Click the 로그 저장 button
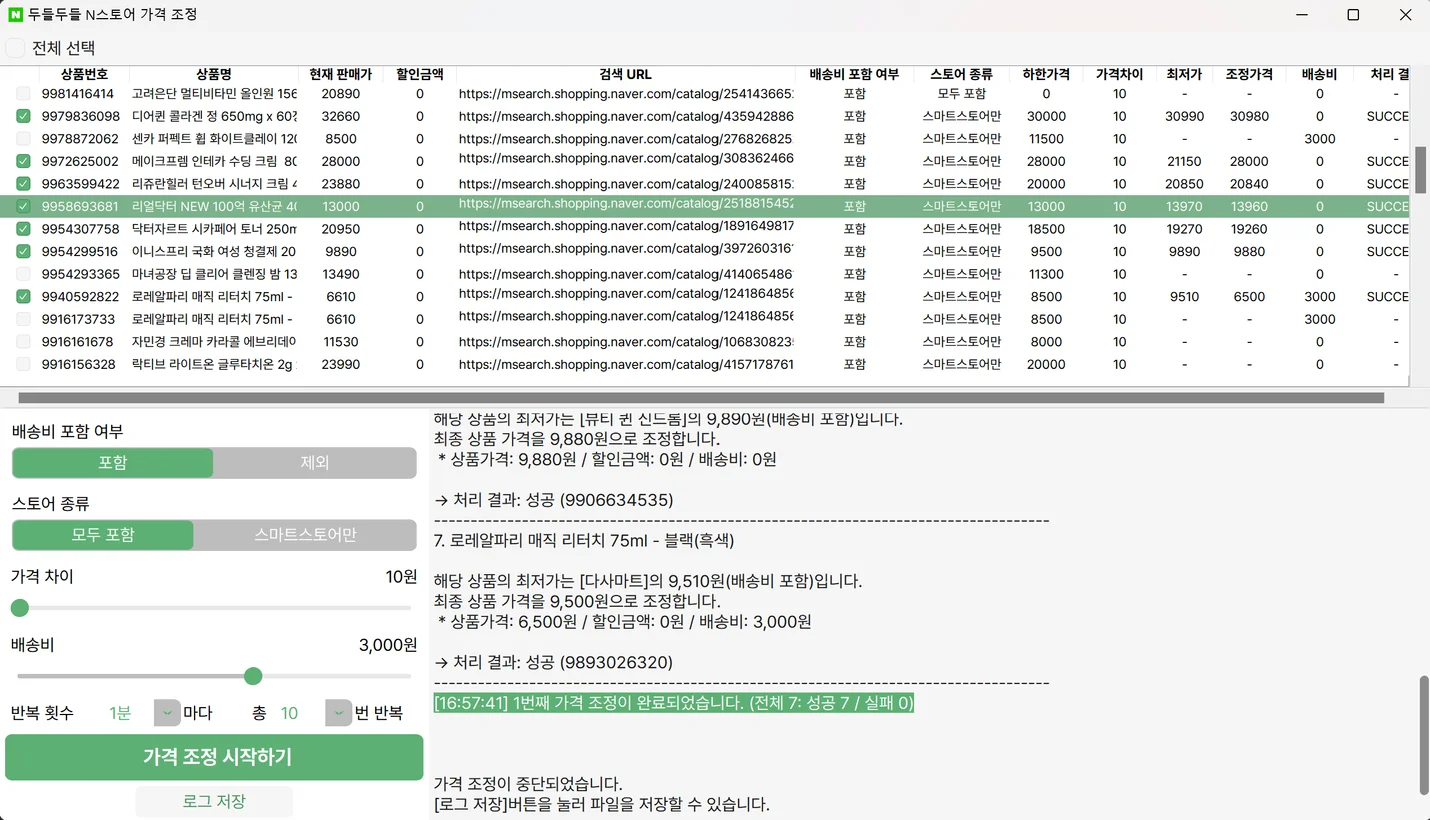 (214, 802)
